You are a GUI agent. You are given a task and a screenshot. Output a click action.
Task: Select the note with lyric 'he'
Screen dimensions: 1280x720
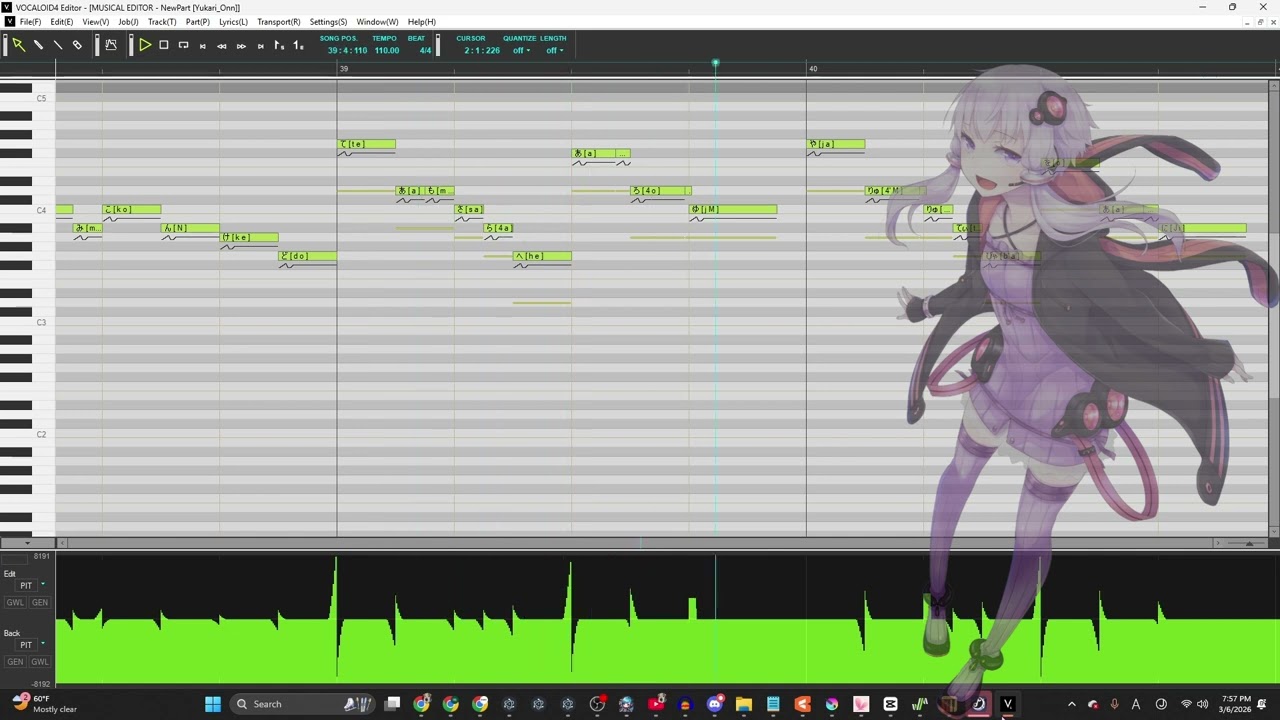[543, 256]
